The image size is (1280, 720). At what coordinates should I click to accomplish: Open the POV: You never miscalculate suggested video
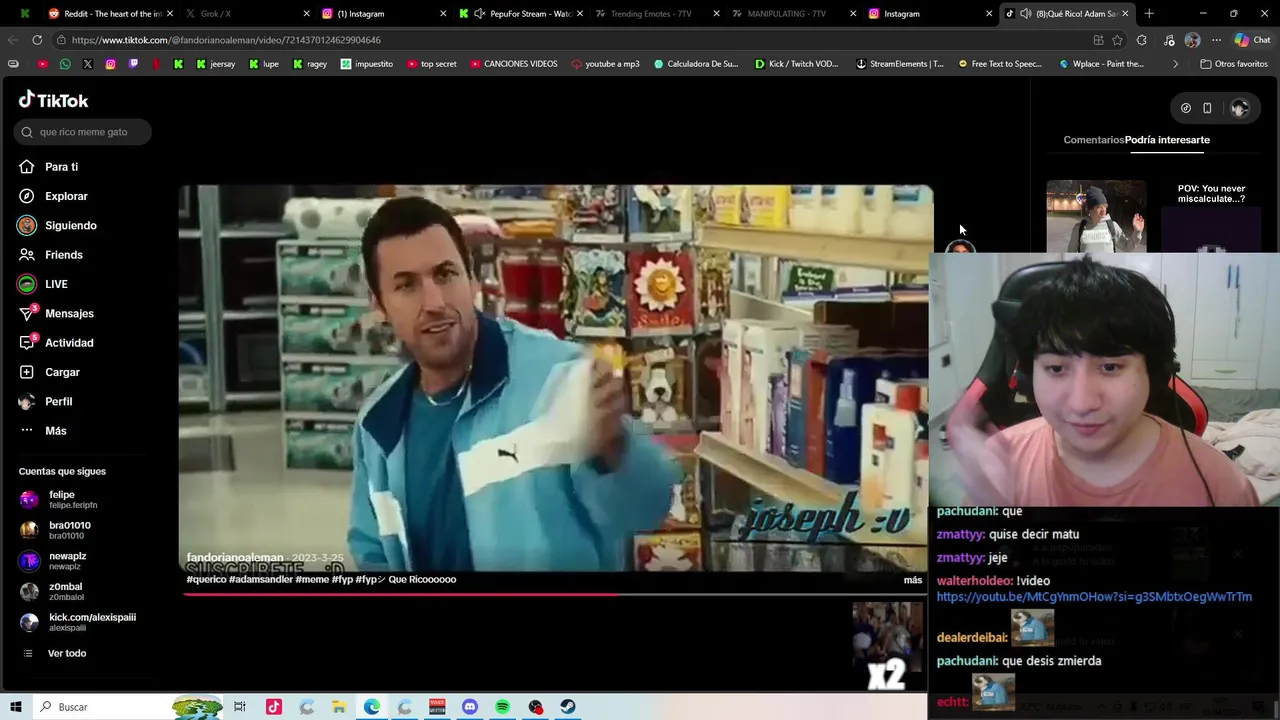(1211, 217)
